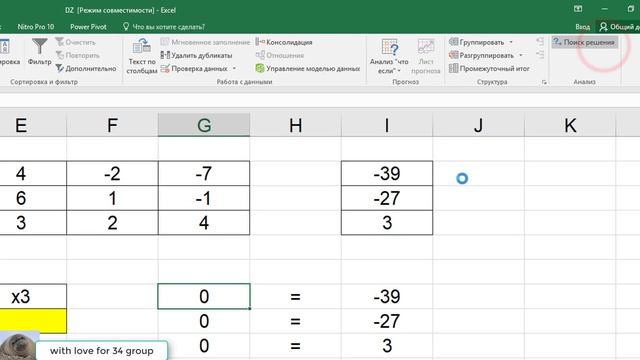640x360 pixels.
Task: Select column I header
Action: pos(387,125)
